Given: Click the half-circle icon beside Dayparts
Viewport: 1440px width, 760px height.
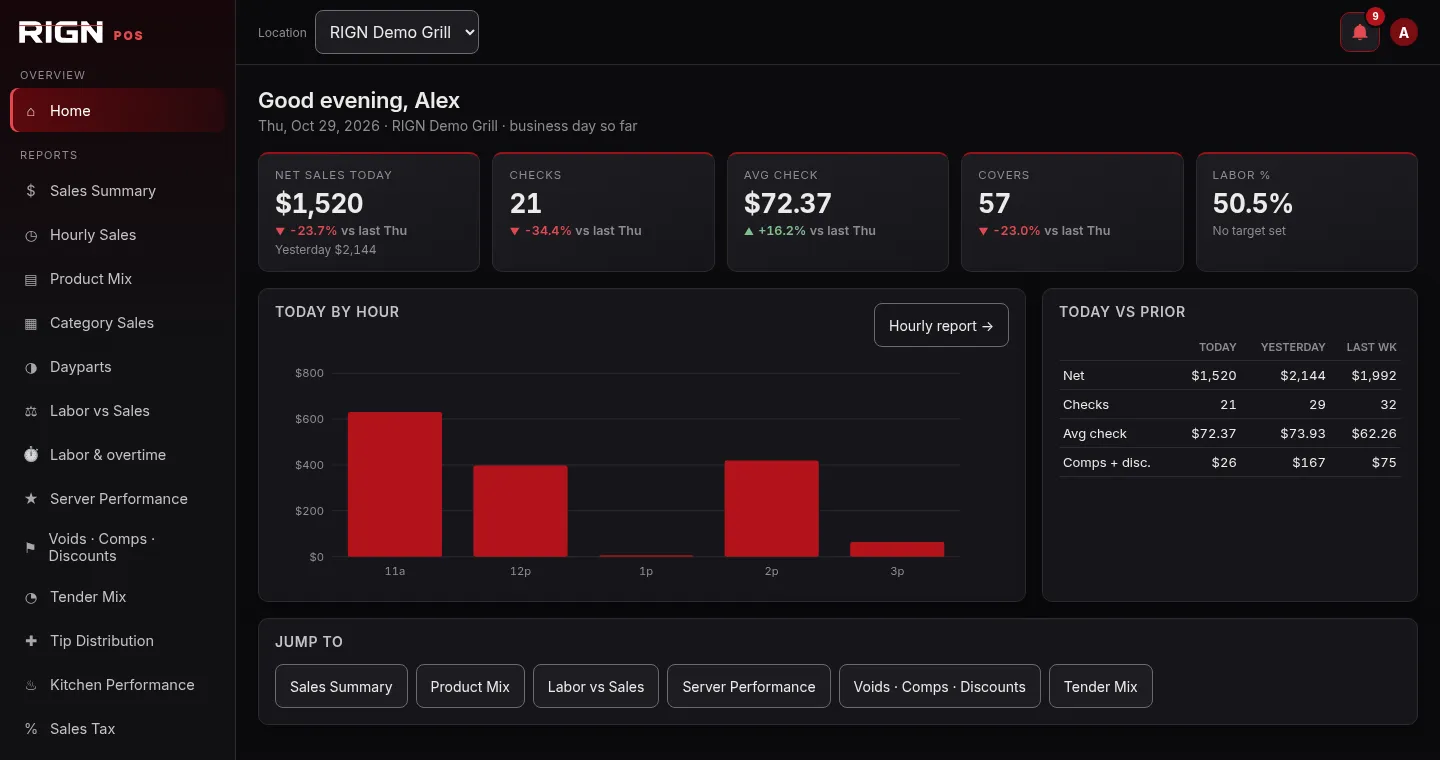Looking at the screenshot, I should click(31, 367).
